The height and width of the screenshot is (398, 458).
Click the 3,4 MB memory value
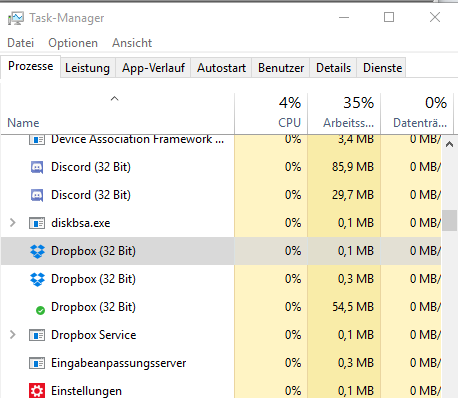click(x=356, y=139)
